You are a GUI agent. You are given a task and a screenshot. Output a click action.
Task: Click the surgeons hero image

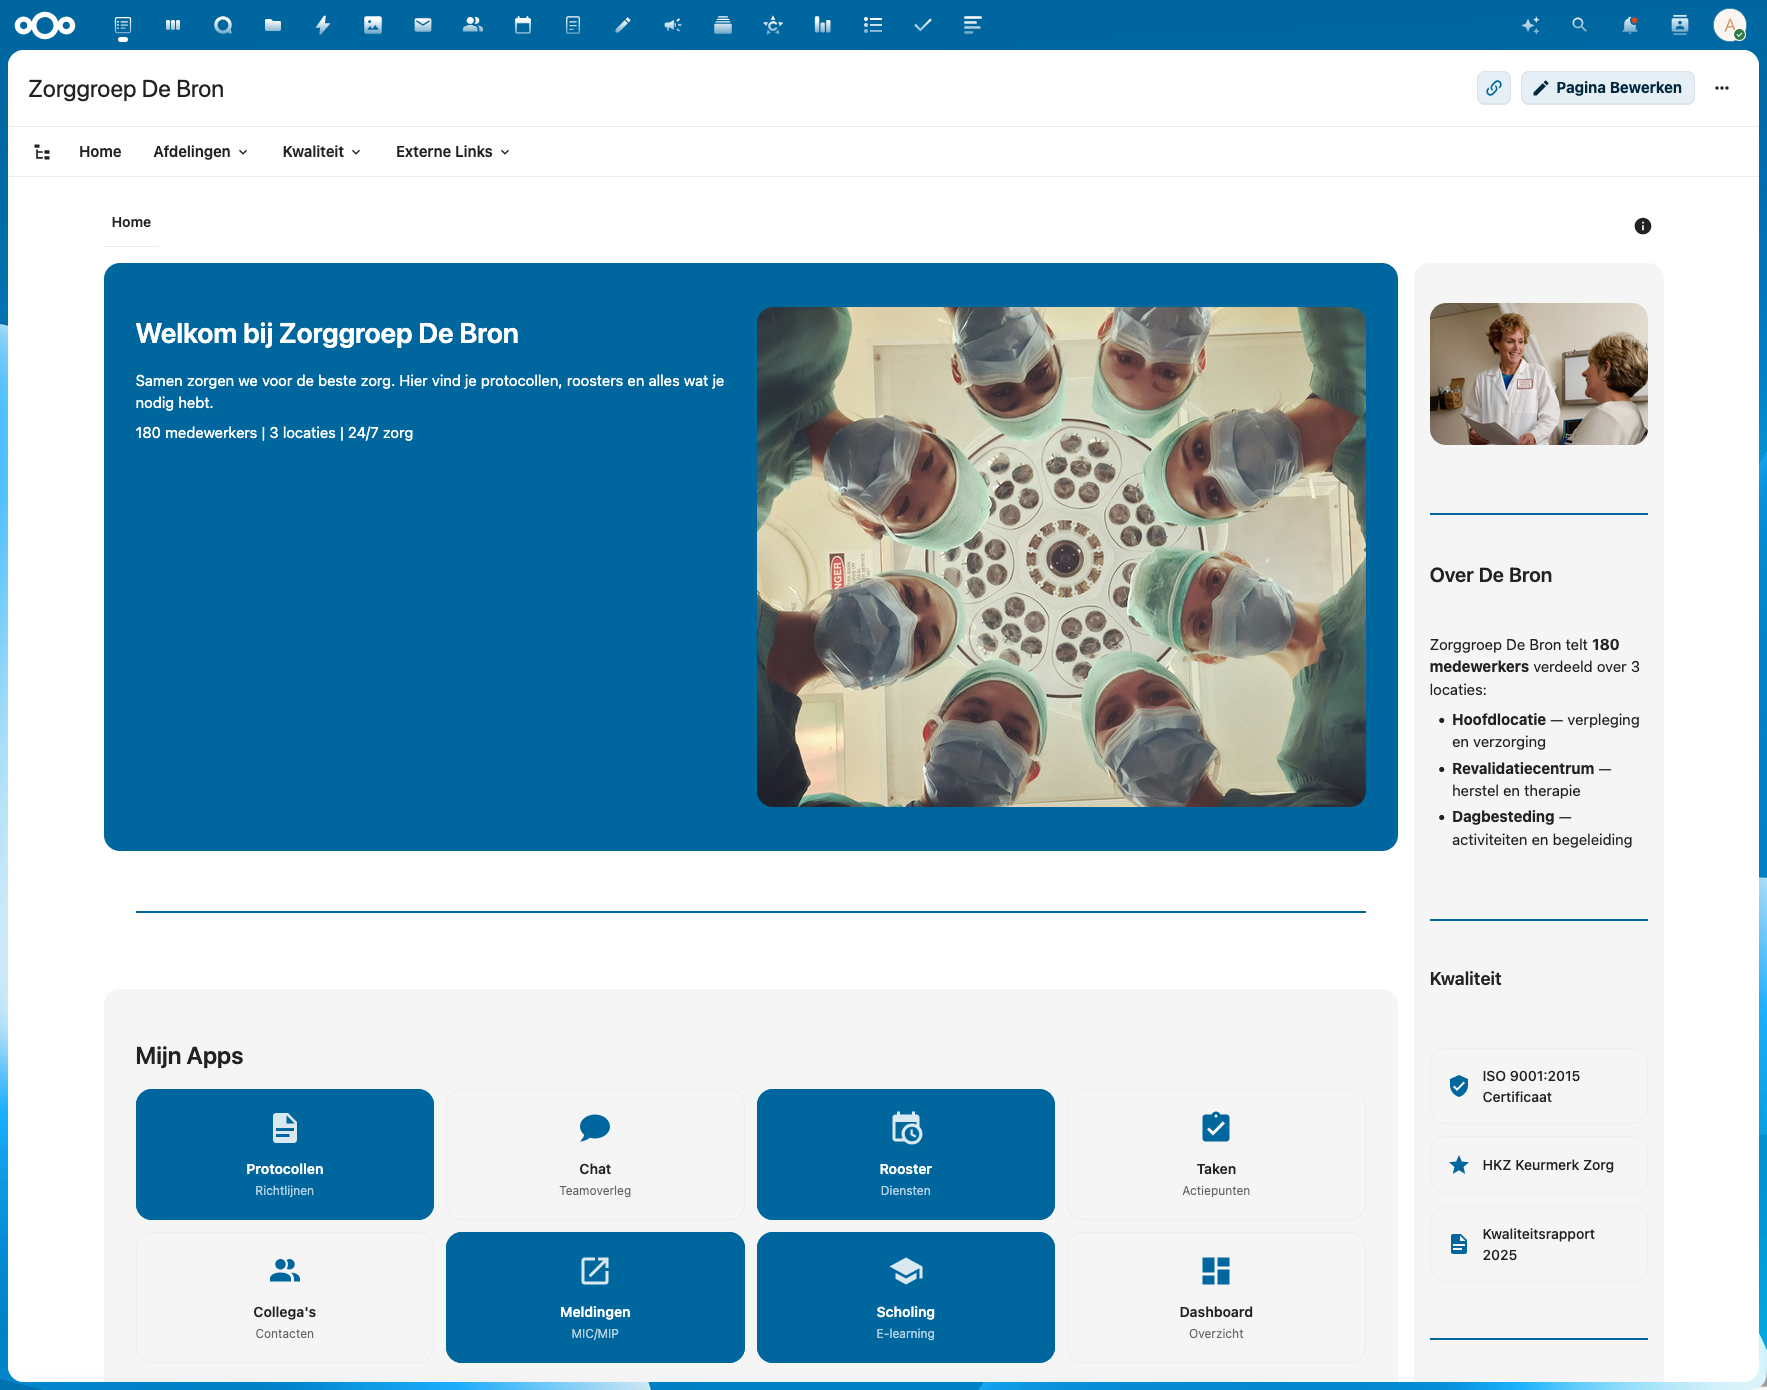click(x=1061, y=557)
